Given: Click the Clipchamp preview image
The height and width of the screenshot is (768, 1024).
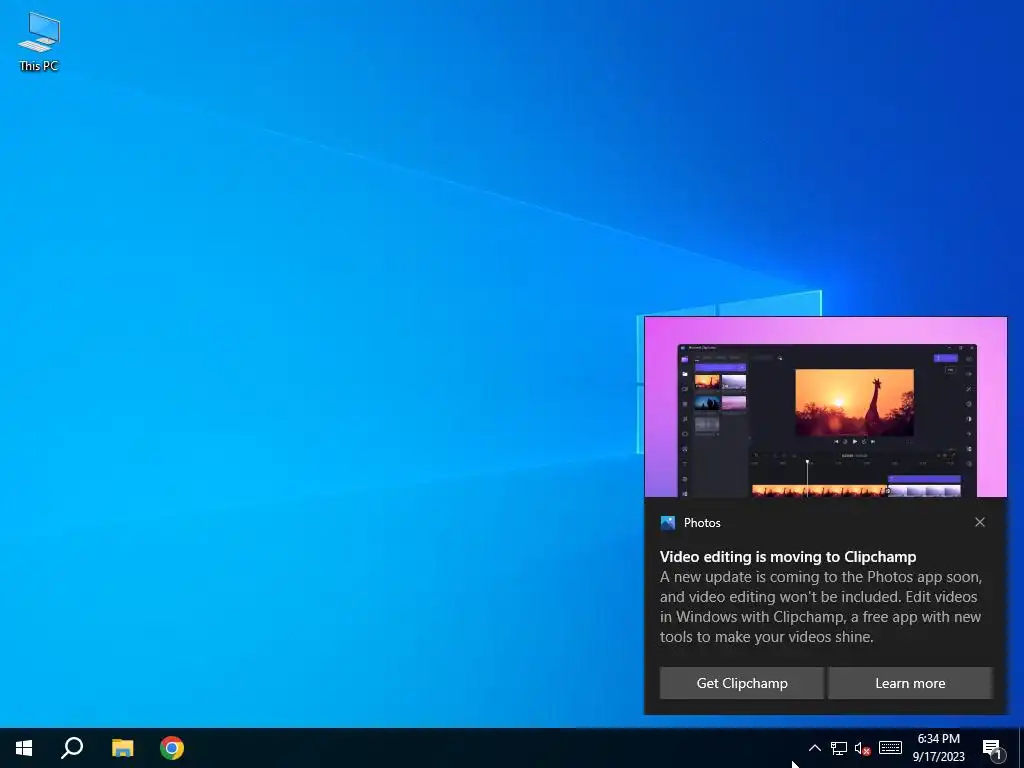Looking at the screenshot, I should [x=825, y=408].
